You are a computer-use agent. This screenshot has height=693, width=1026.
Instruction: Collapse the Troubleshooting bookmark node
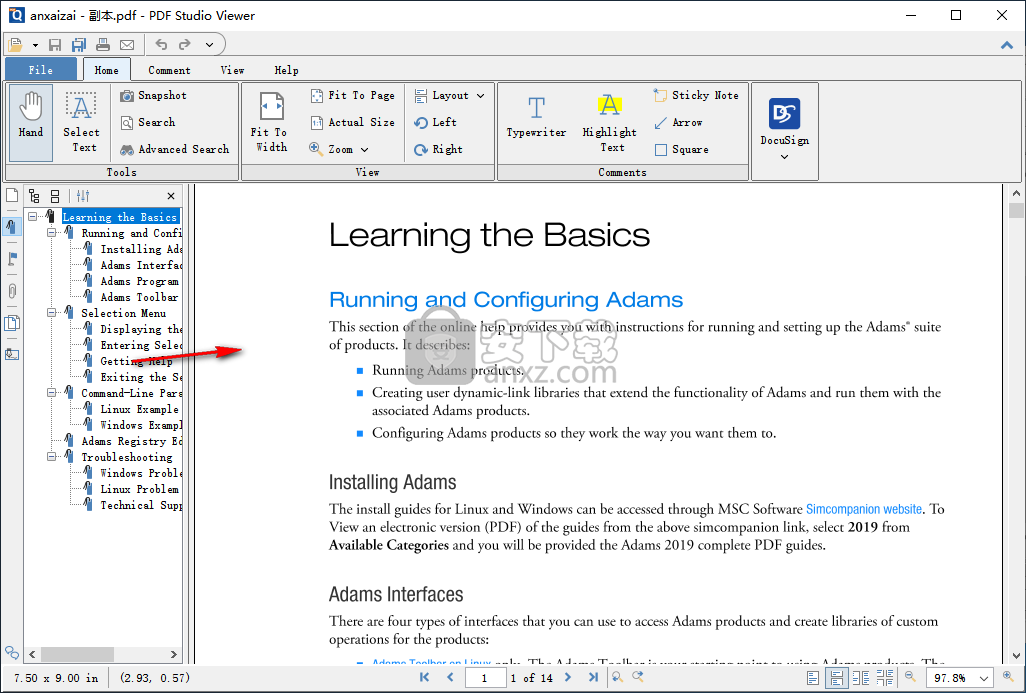coord(52,457)
